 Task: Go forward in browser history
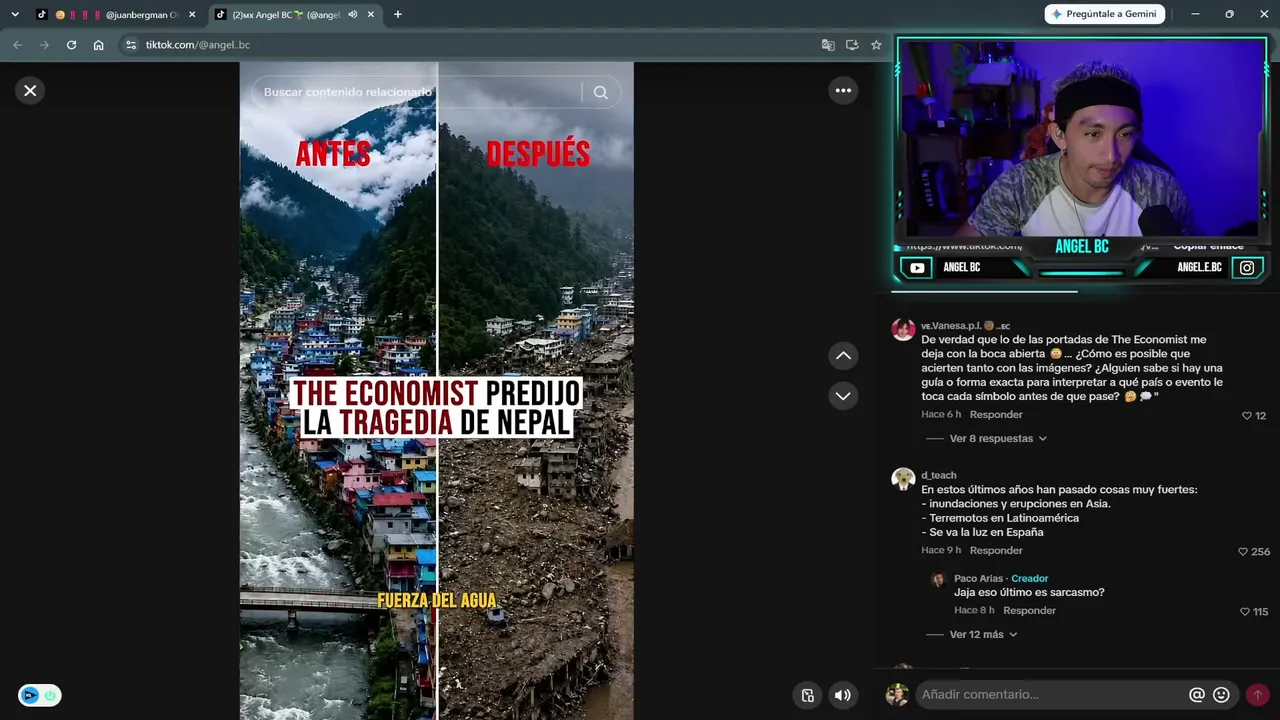[44, 45]
